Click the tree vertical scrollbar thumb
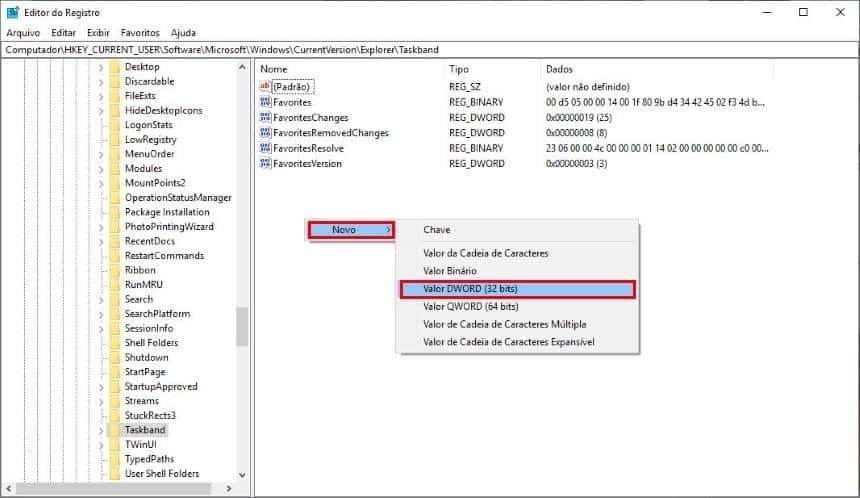This screenshot has width=860, height=498. pyautogui.click(x=242, y=326)
